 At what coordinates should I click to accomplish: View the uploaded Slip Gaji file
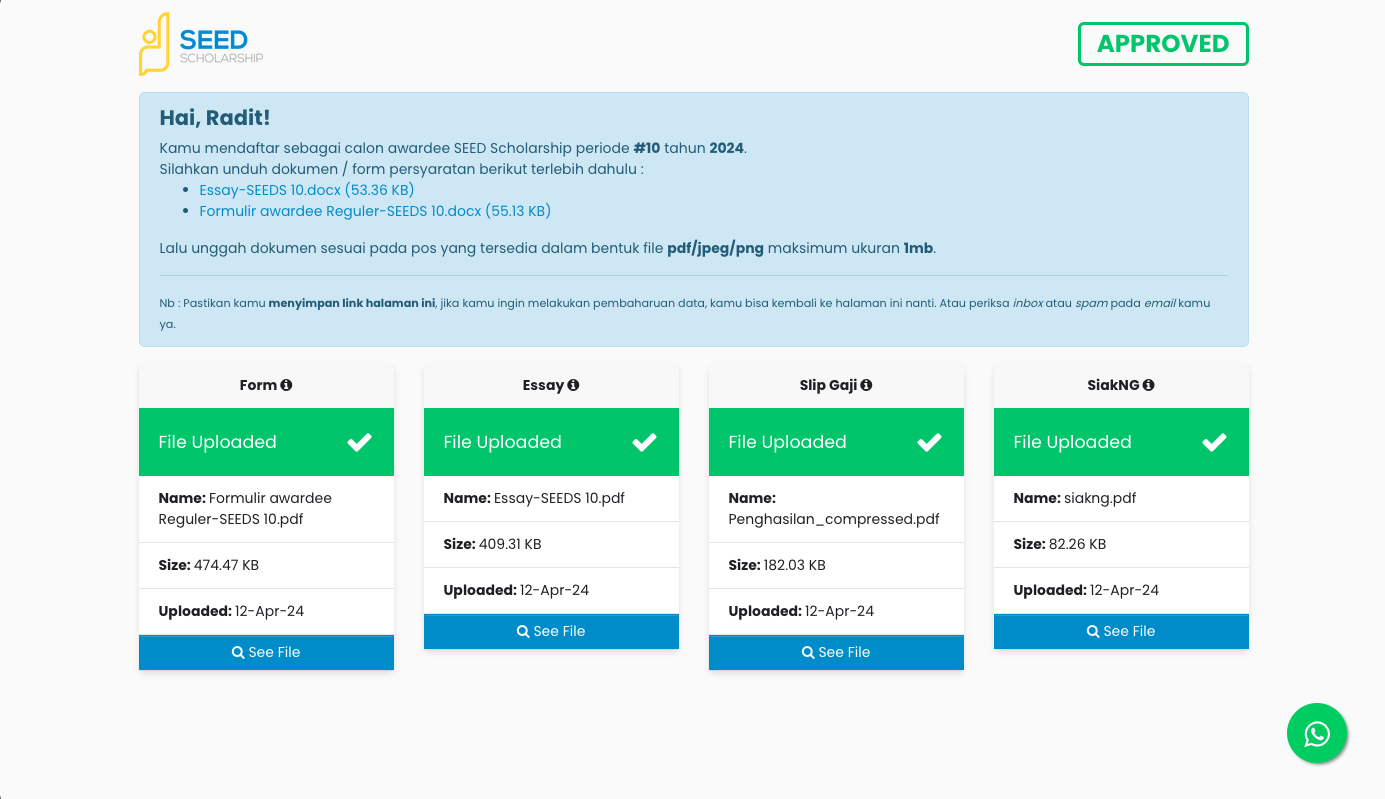point(836,652)
